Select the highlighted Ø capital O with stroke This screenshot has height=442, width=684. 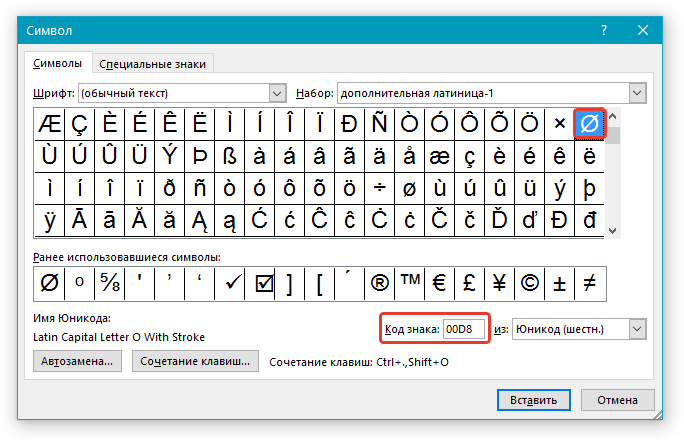[589, 124]
